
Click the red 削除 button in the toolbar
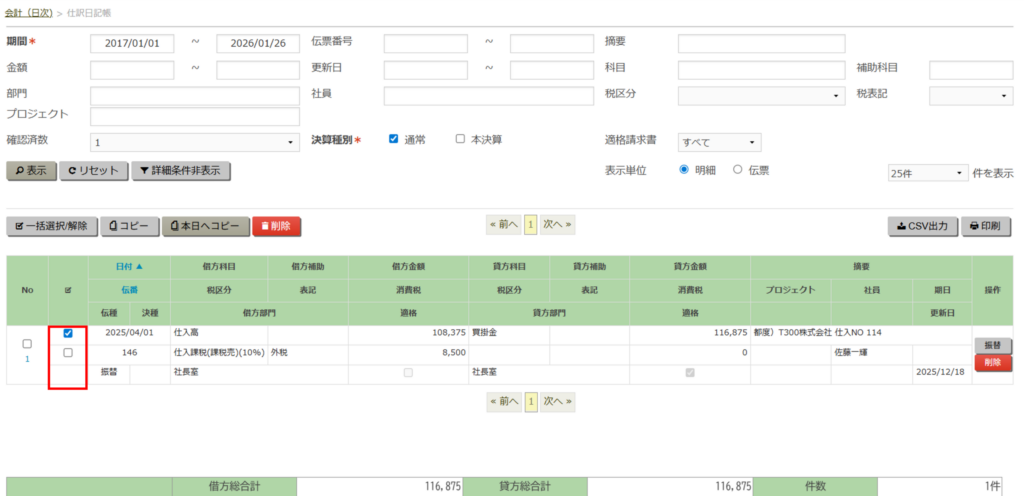point(276,226)
